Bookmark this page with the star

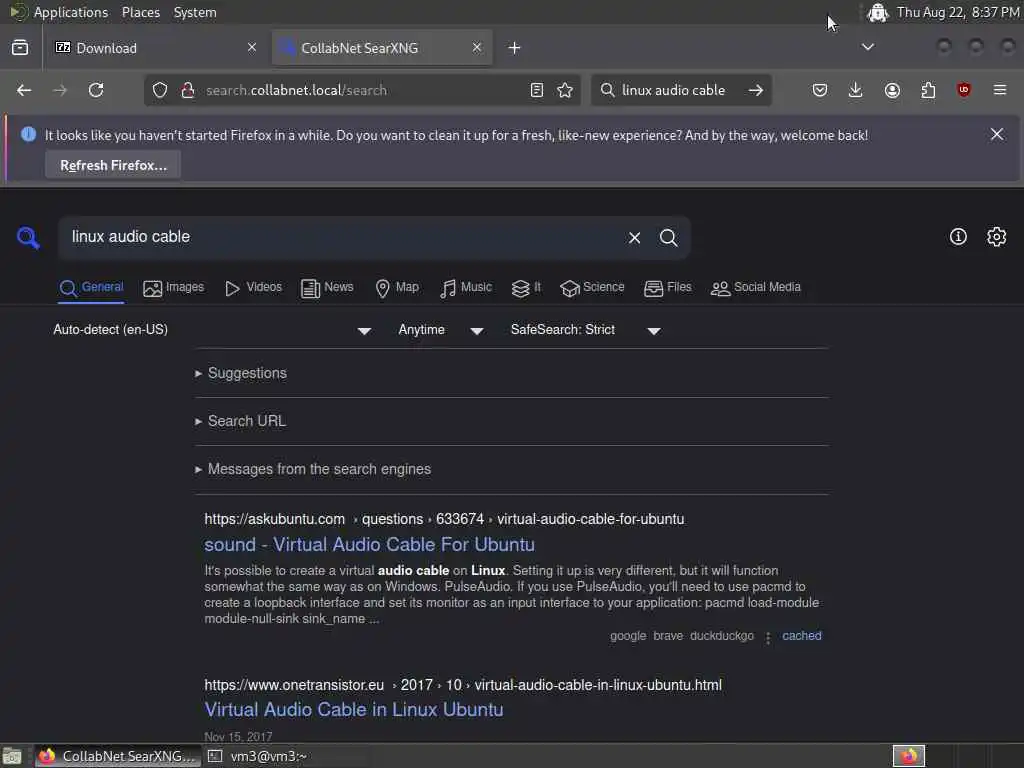tap(565, 90)
